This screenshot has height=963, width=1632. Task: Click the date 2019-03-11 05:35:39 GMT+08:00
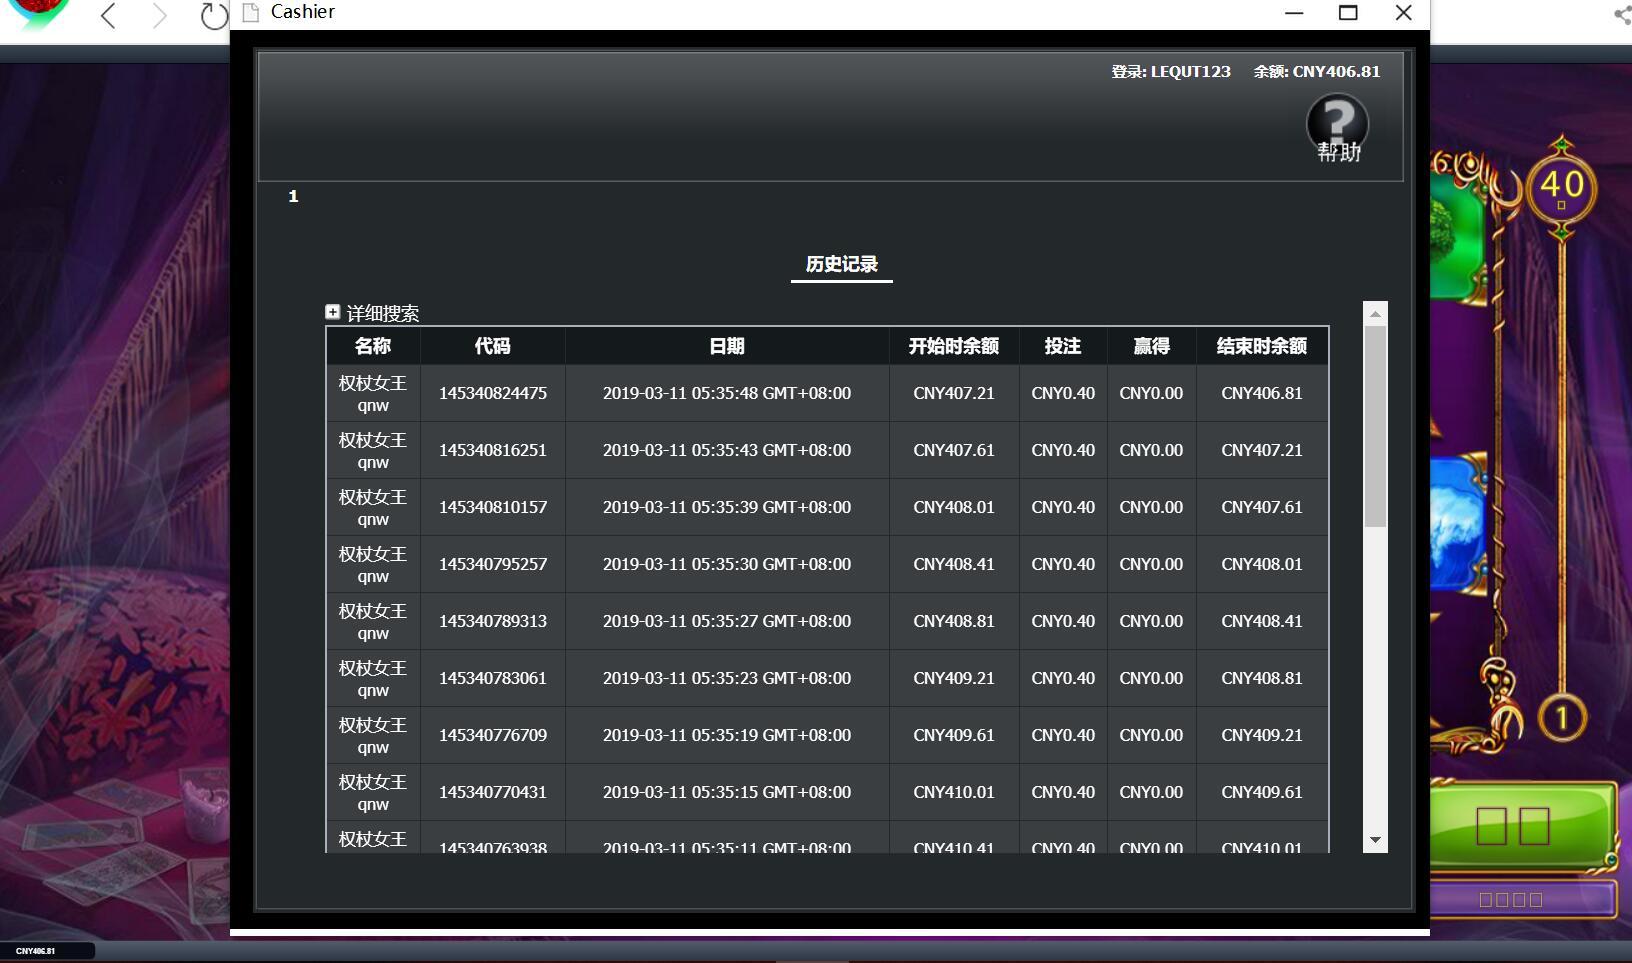pos(727,507)
